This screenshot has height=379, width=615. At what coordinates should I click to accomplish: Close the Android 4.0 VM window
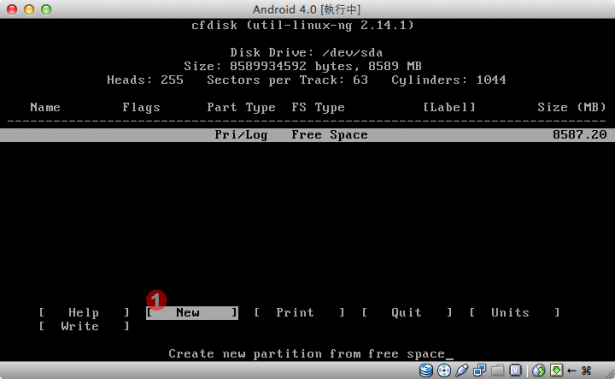pyautogui.click(x=12, y=9)
